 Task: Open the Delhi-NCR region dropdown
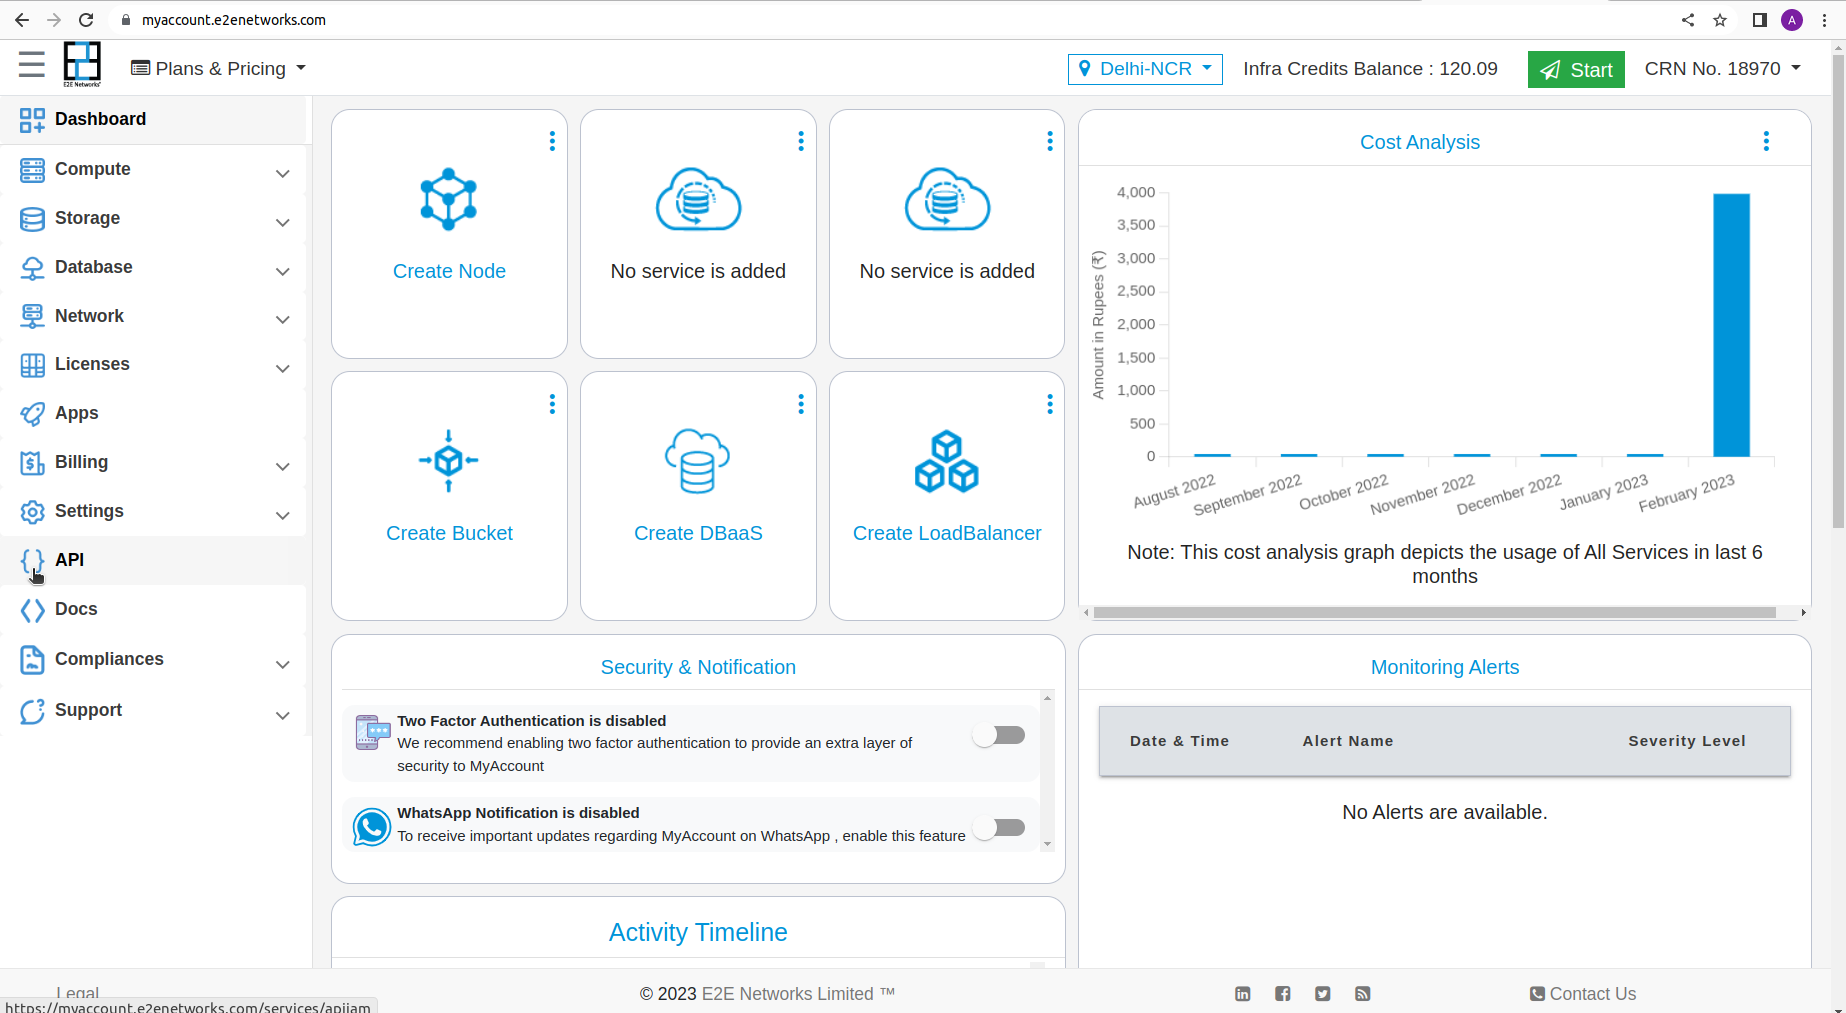[x=1145, y=69]
